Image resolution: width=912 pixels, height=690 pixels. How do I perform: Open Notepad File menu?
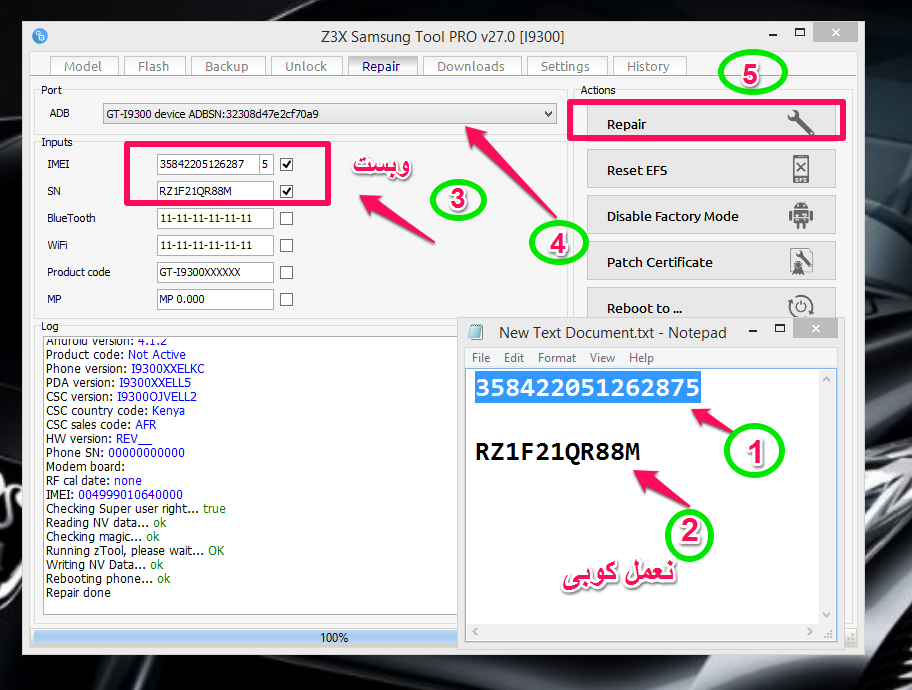coord(481,358)
